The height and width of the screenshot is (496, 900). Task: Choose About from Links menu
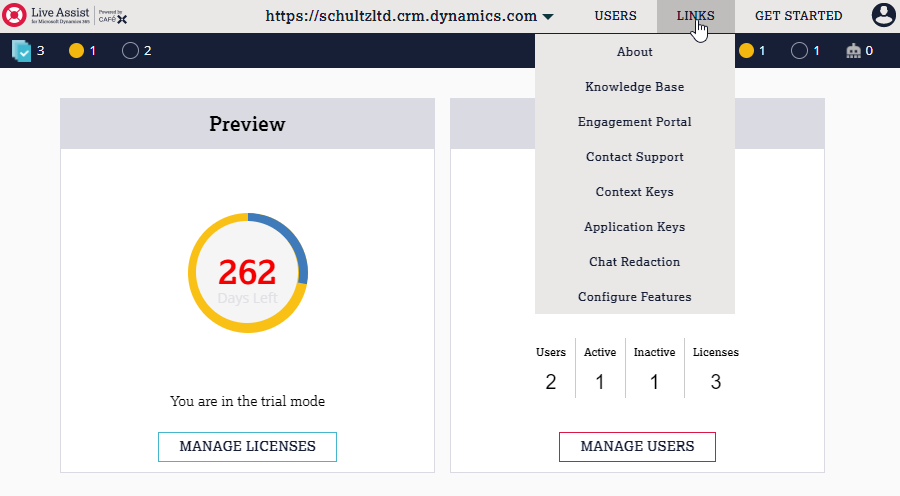pyautogui.click(x=635, y=52)
